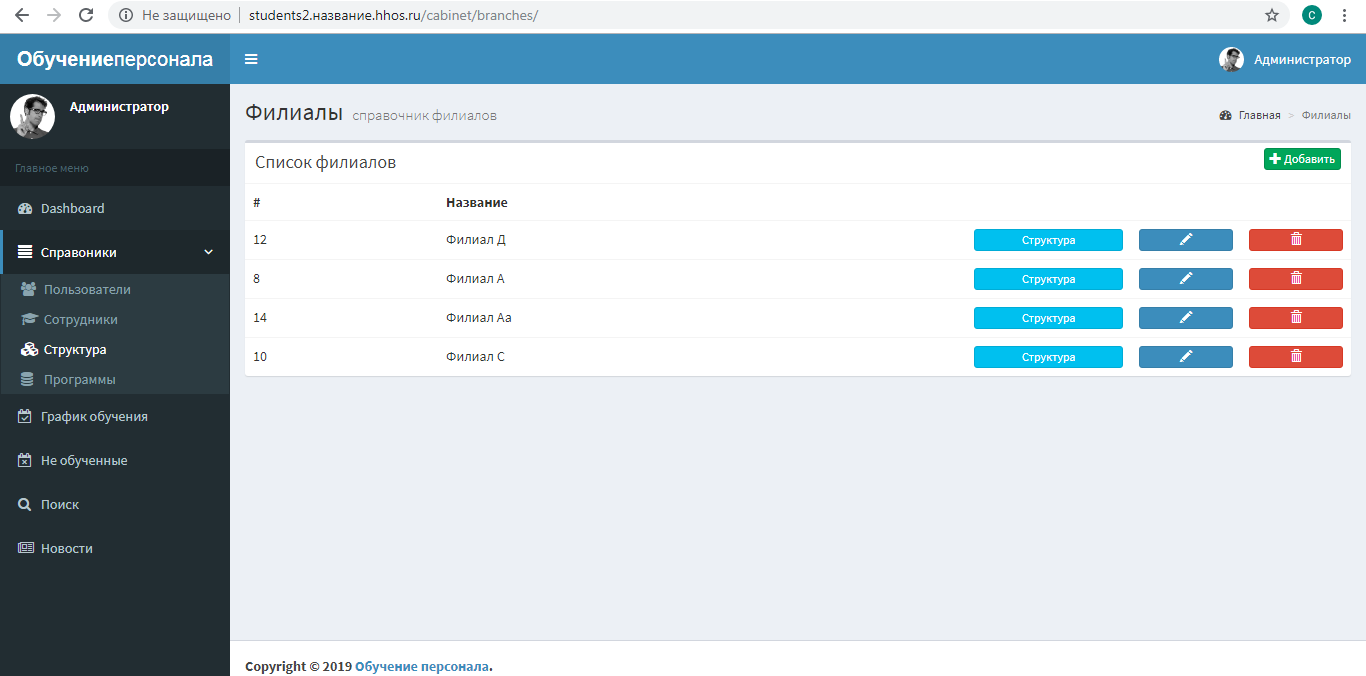
Task: Delete Филиал Д with the trash button
Action: pyautogui.click(x=1296, y=240)
